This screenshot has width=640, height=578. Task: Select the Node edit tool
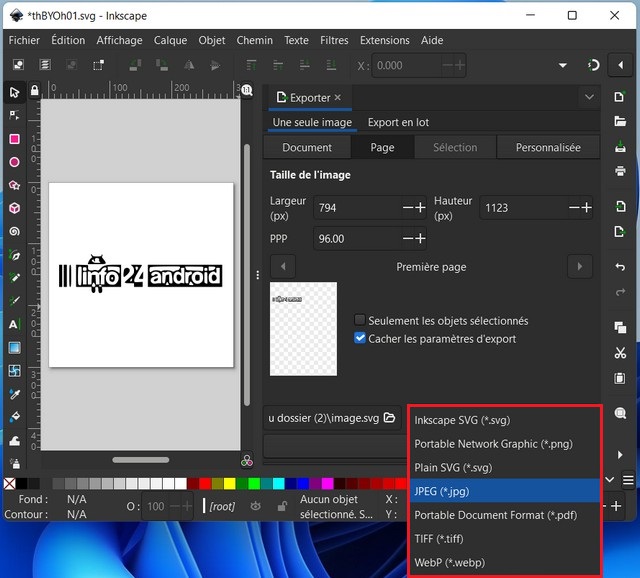14,115
